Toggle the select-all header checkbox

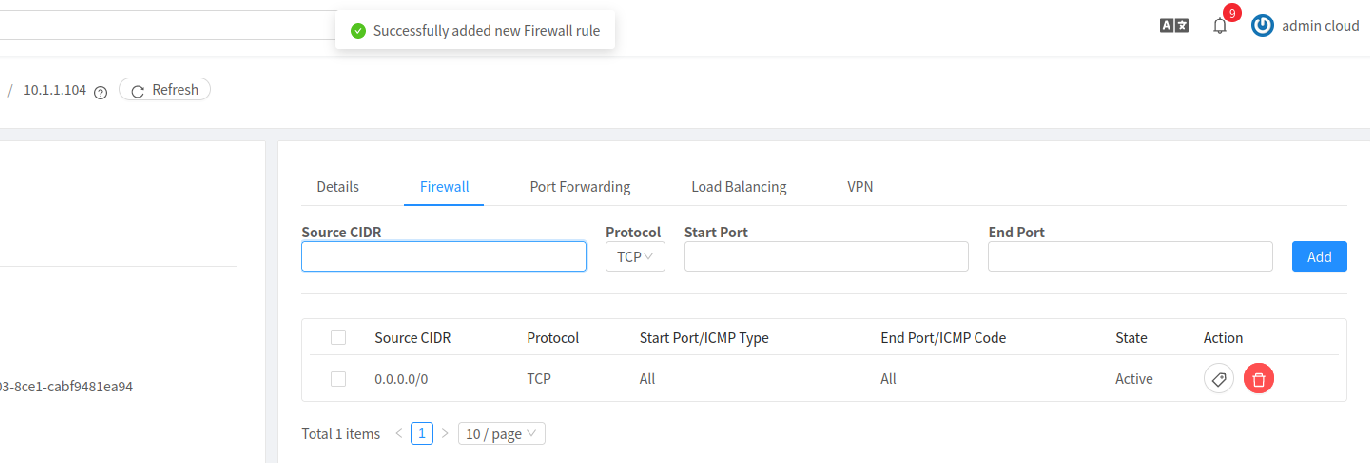coord(338,338)
